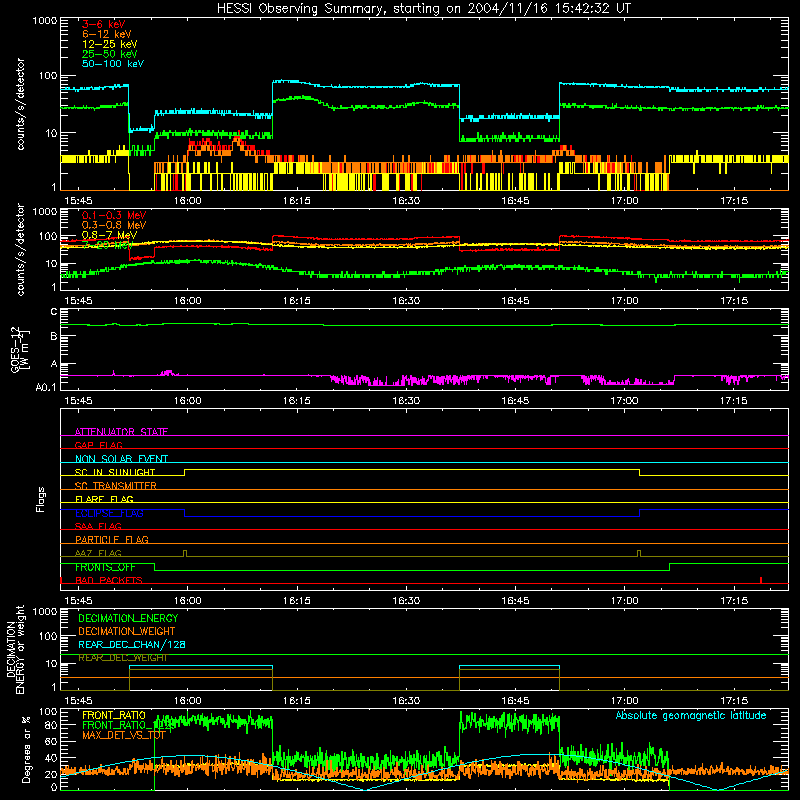Select the 50-100 keV legend label
This screenshot has width=800, height=800.
click(112, 64)
